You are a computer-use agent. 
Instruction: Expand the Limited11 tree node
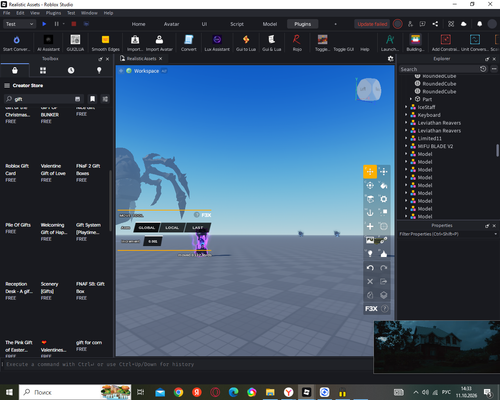[x=406, y=138]
